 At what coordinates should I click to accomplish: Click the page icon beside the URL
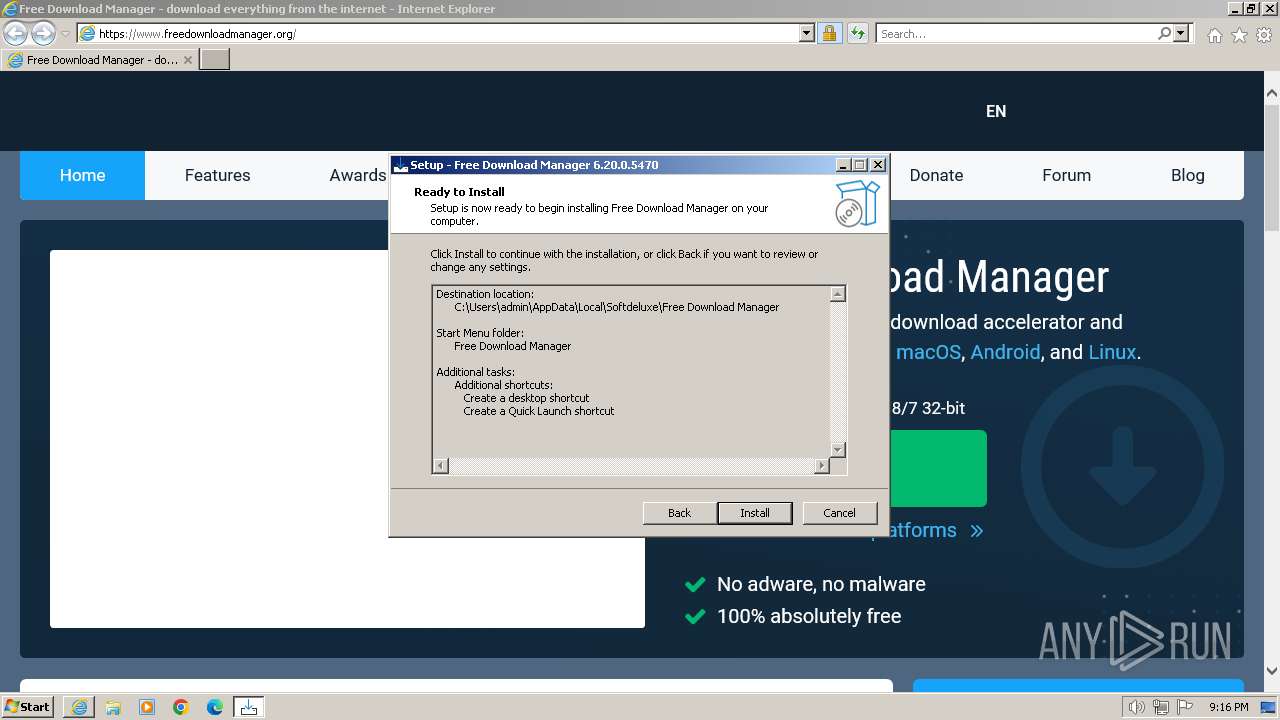(87, 33)
